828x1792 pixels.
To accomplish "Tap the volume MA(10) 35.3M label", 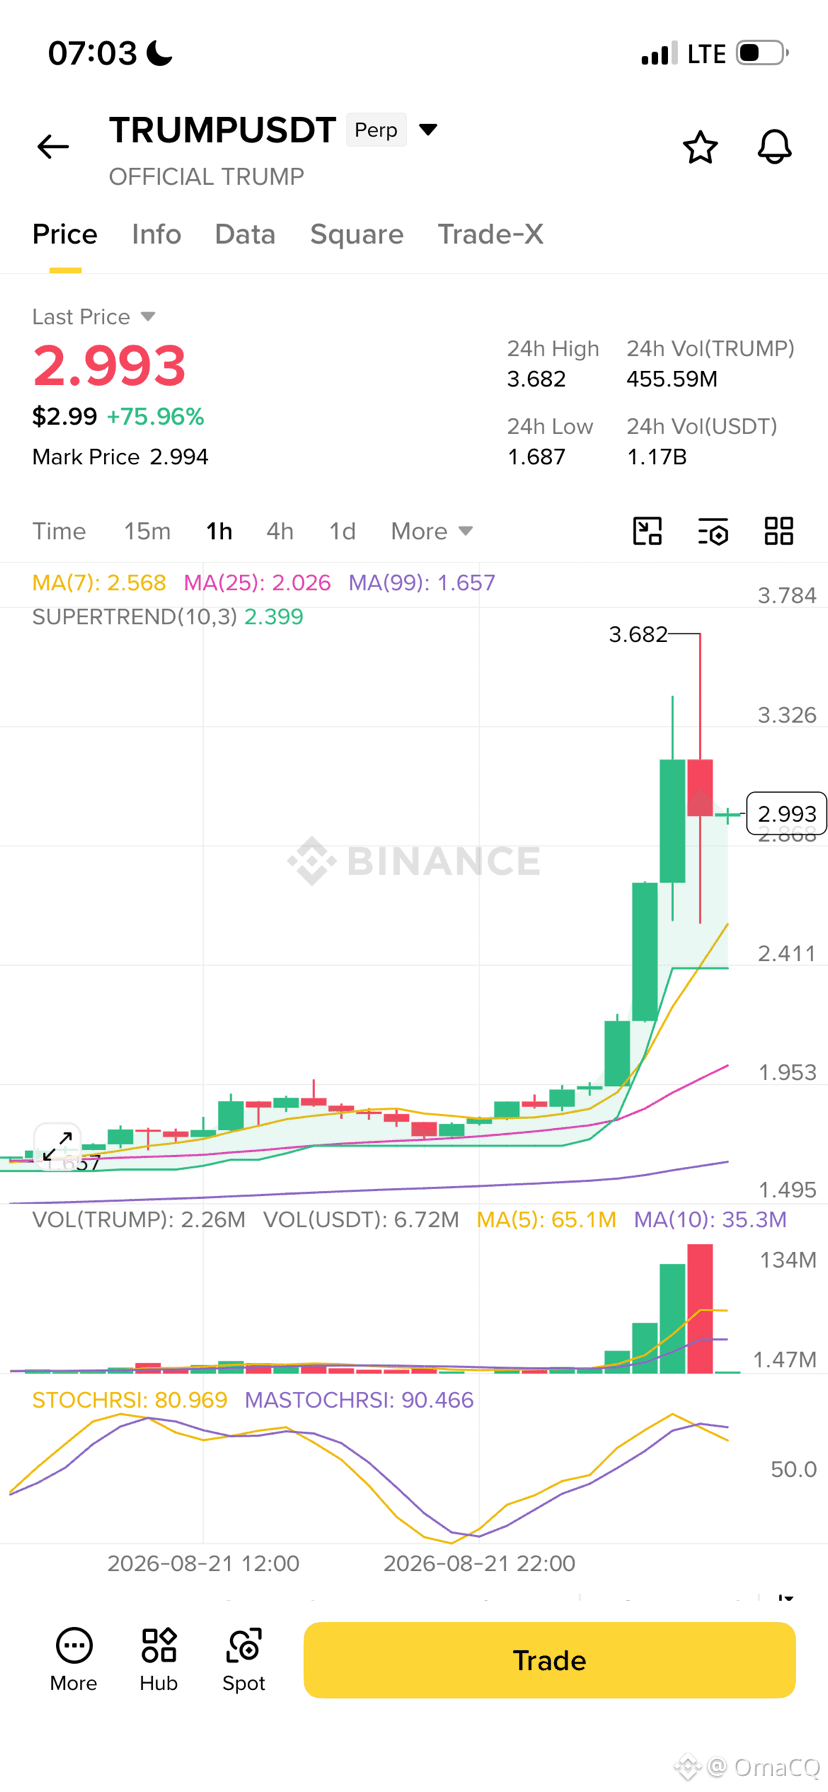I will coord(710,1220).
